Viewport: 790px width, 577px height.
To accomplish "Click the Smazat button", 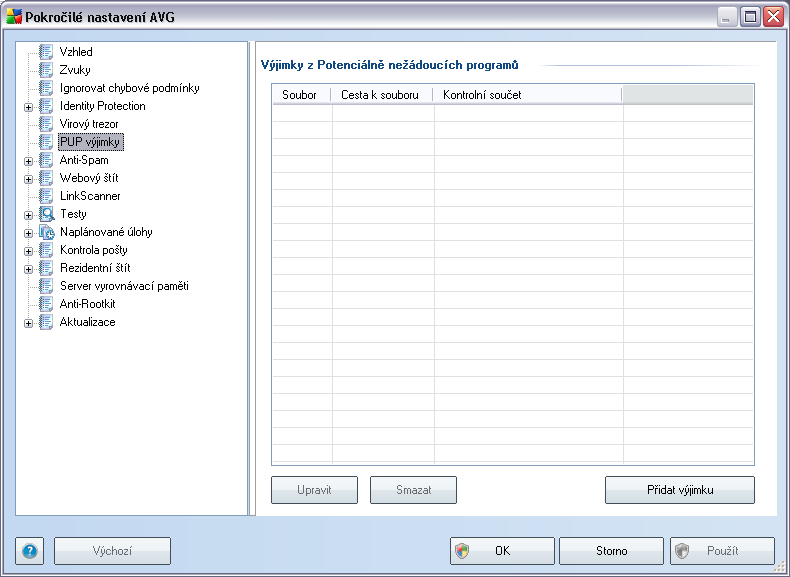I will click(x=413, y=490).
